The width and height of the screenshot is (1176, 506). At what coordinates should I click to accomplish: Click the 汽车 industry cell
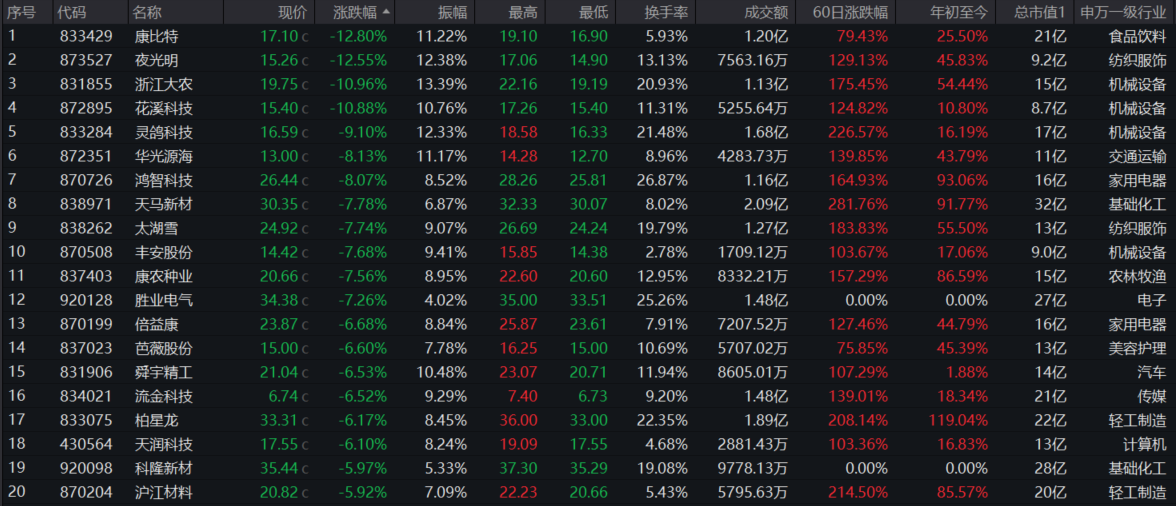coord(1153,372)
